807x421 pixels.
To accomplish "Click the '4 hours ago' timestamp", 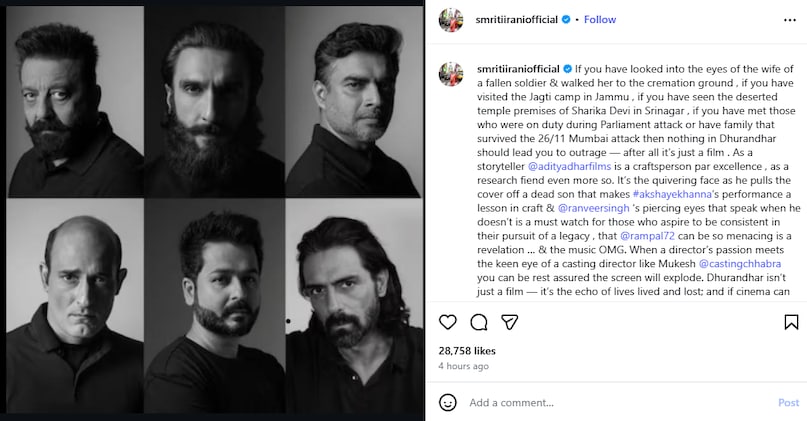I will 464,366.
